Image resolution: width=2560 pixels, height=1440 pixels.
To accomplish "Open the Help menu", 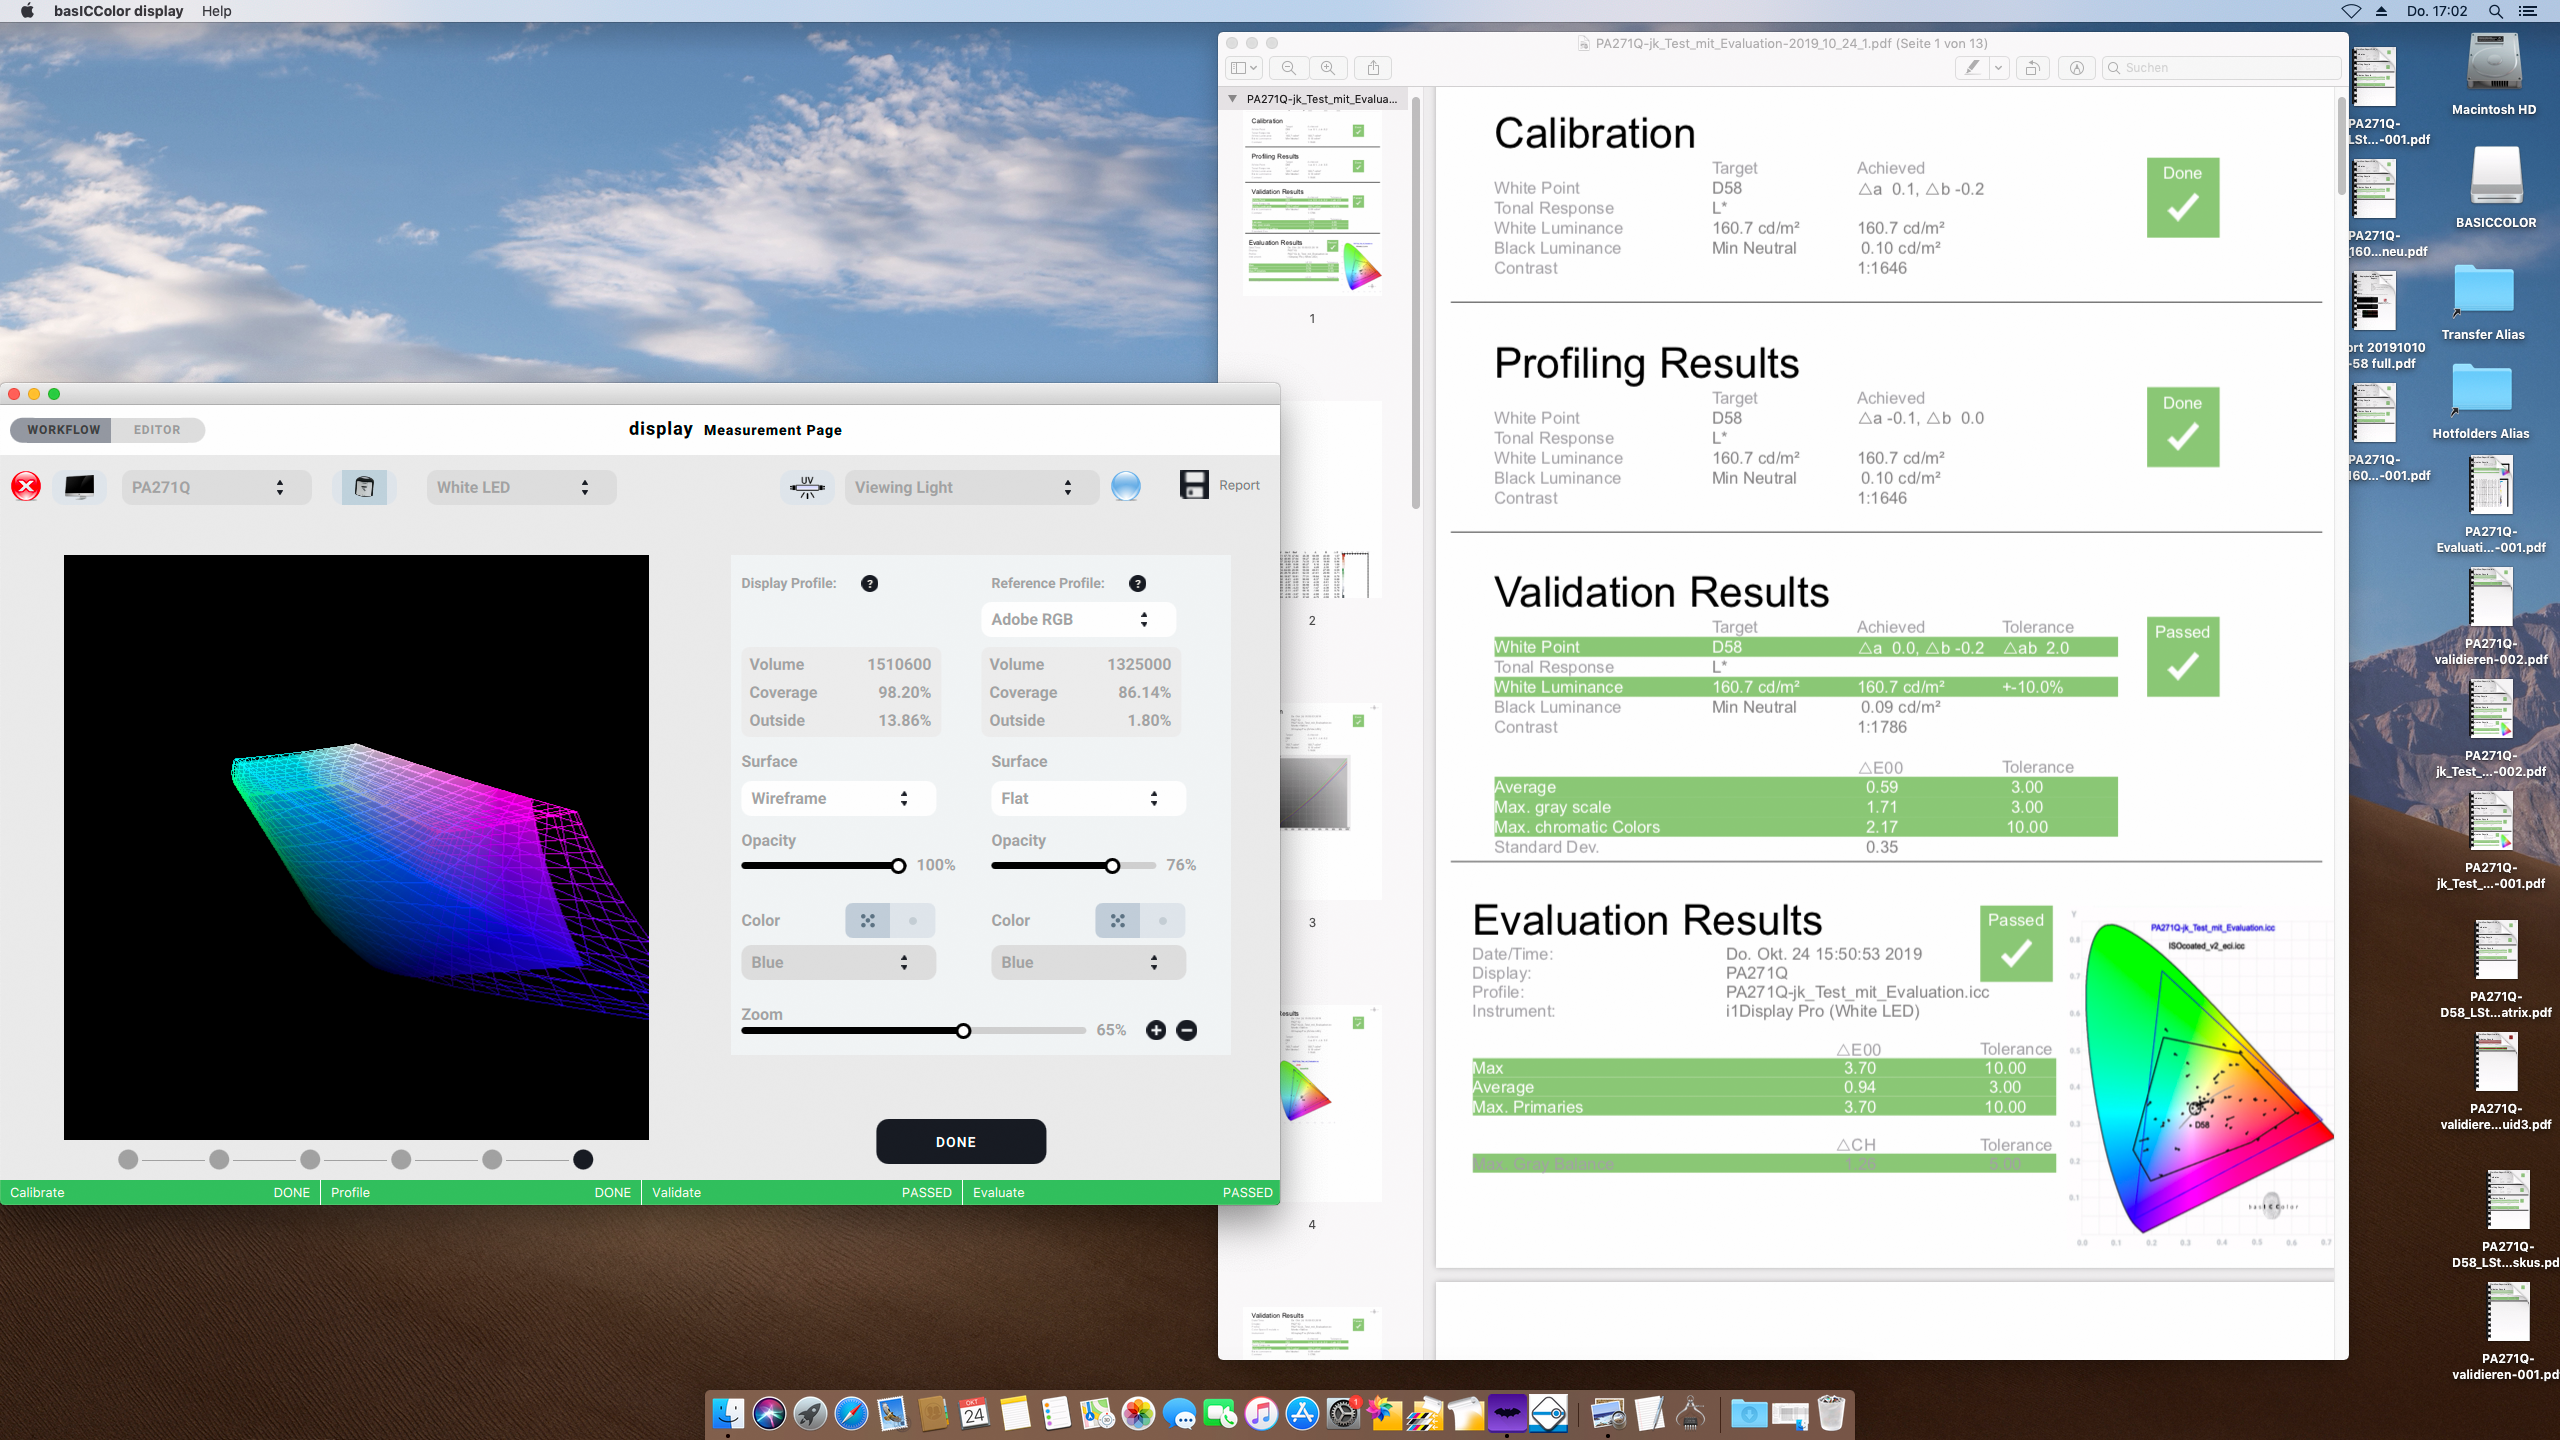I will tap(216, 11).
